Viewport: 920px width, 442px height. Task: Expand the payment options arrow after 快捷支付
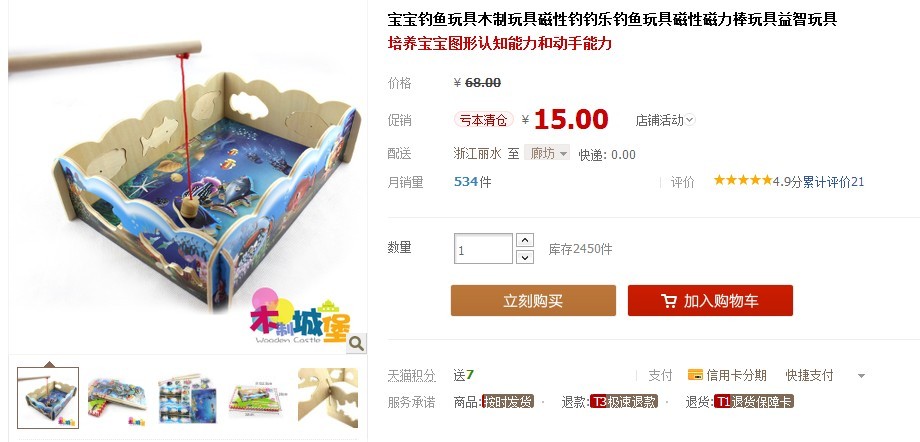(861, 376)
